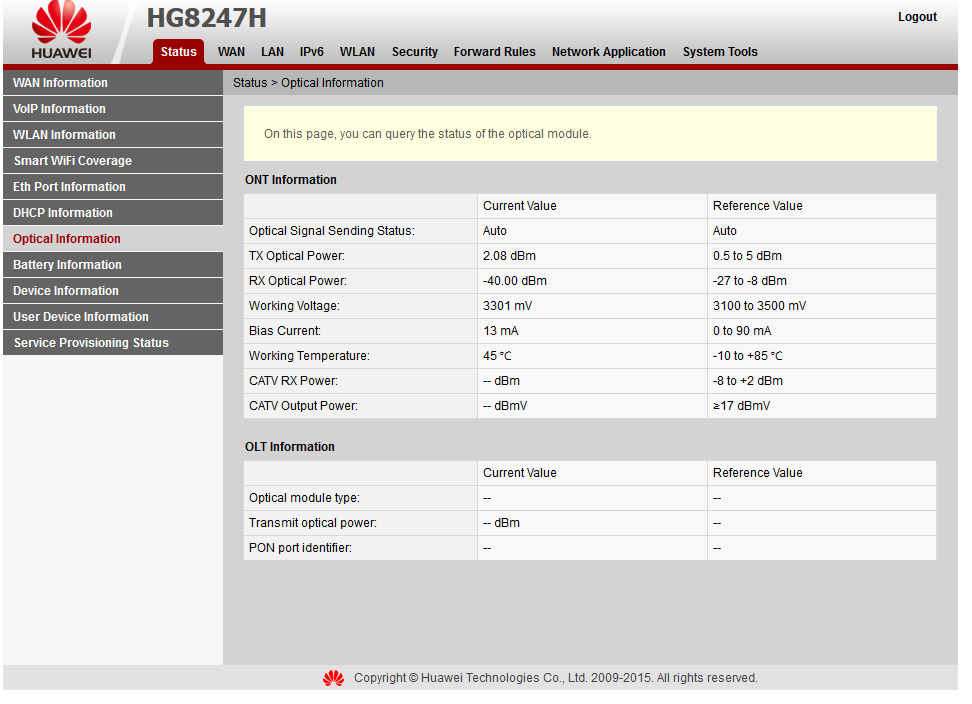Screen dimensions: 972x704
Task: Open DHCP Information from the sidebar
Action: (x=62, y=213)
